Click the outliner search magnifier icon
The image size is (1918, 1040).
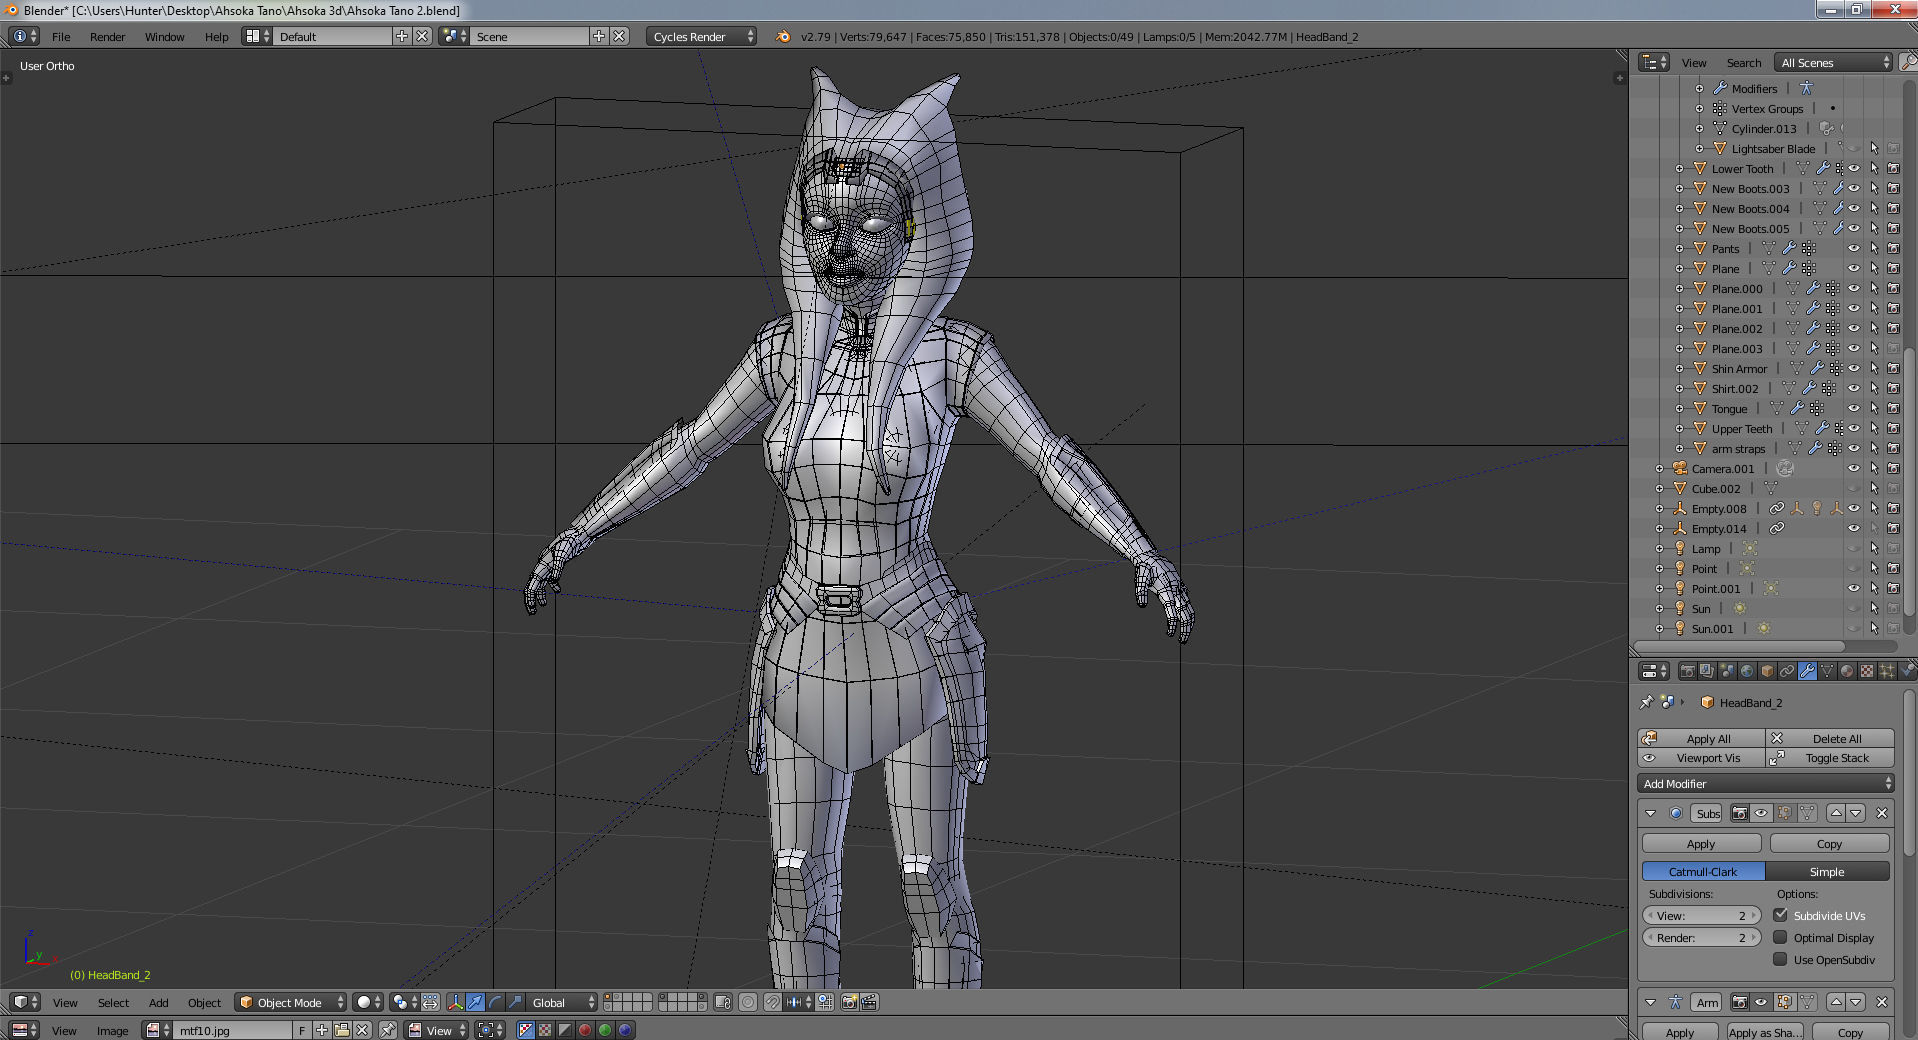pyautogui.click(x=1908, y=62)
